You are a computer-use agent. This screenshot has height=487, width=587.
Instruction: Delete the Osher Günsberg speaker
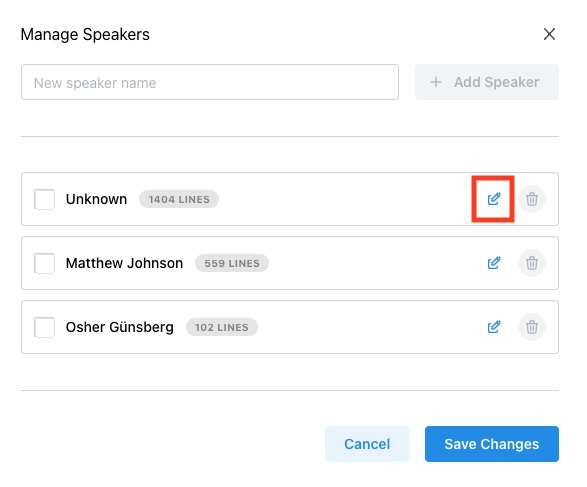point(532,327)
